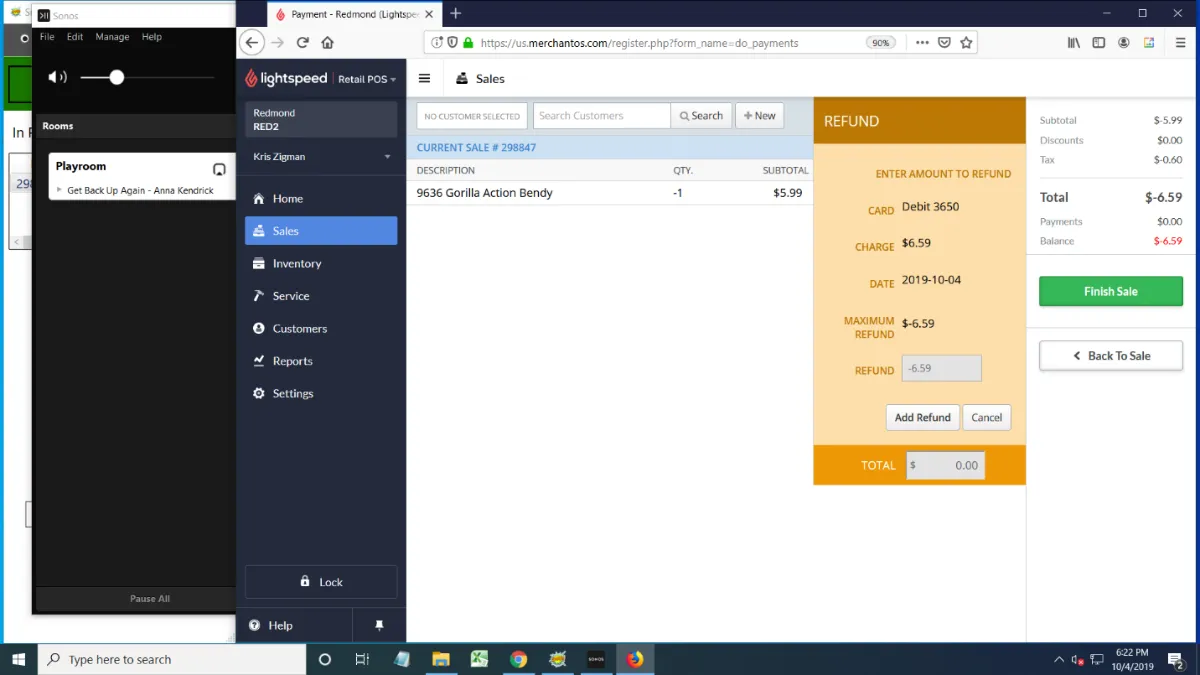
Task: Create a New customer
Action: tap(760, 116)
